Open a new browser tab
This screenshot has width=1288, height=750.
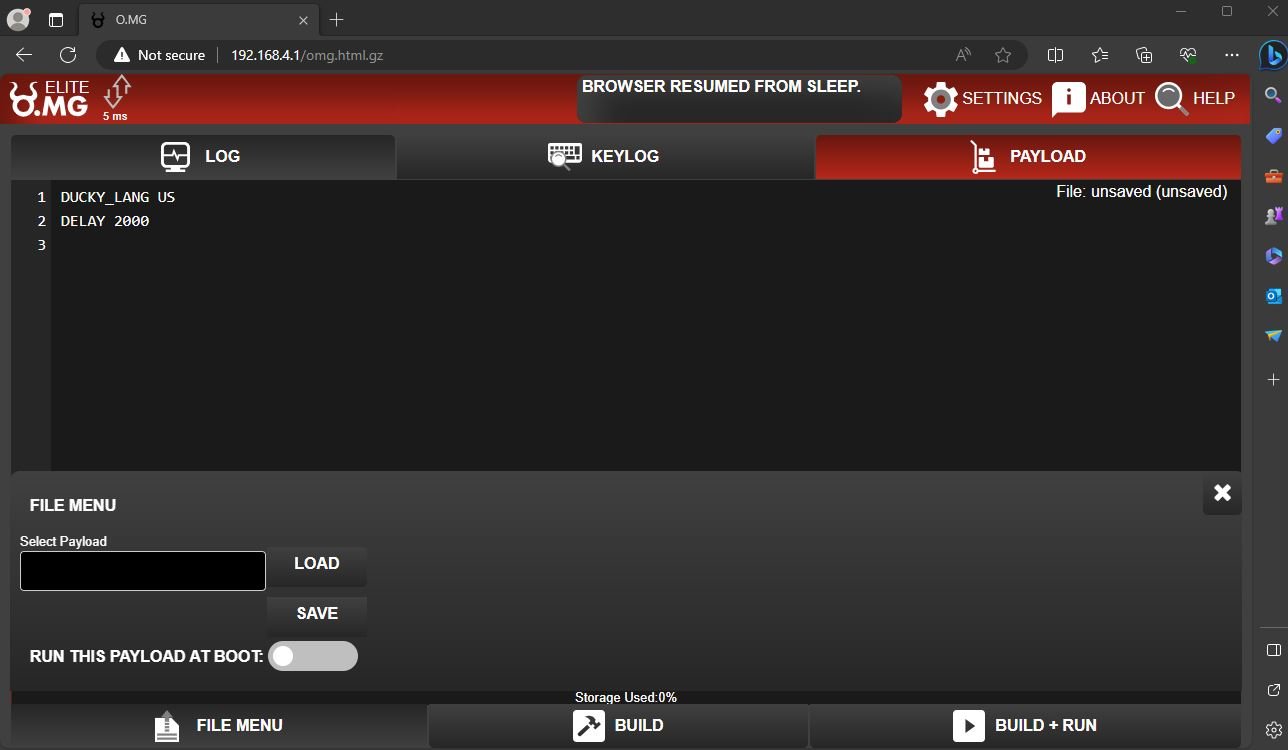click(337, 20)
